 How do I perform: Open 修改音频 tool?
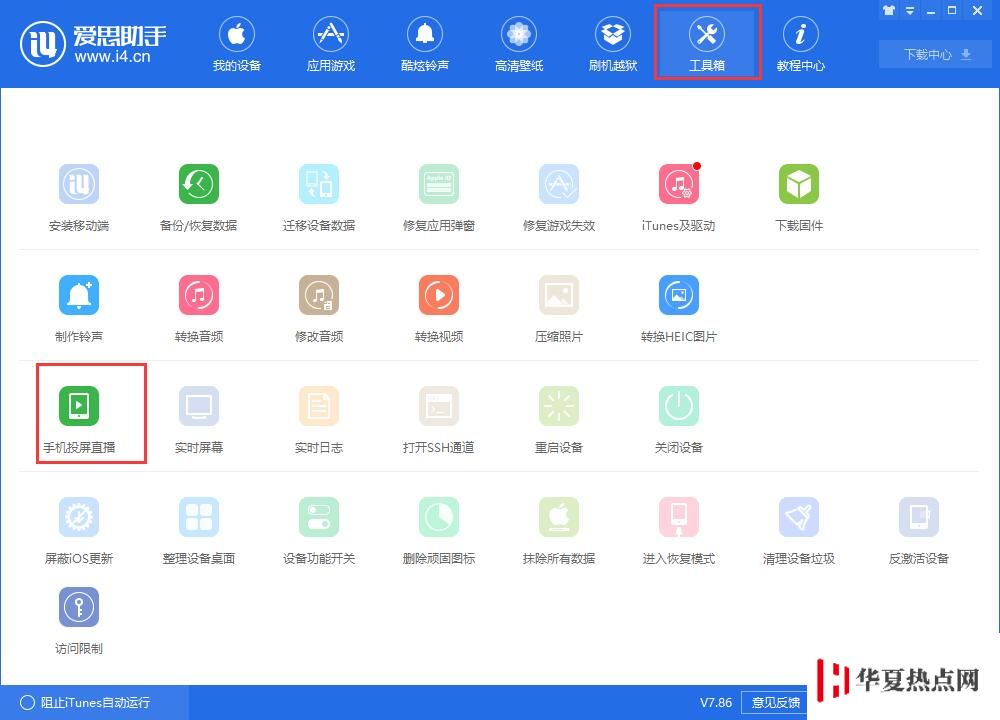tap(319, 309)
